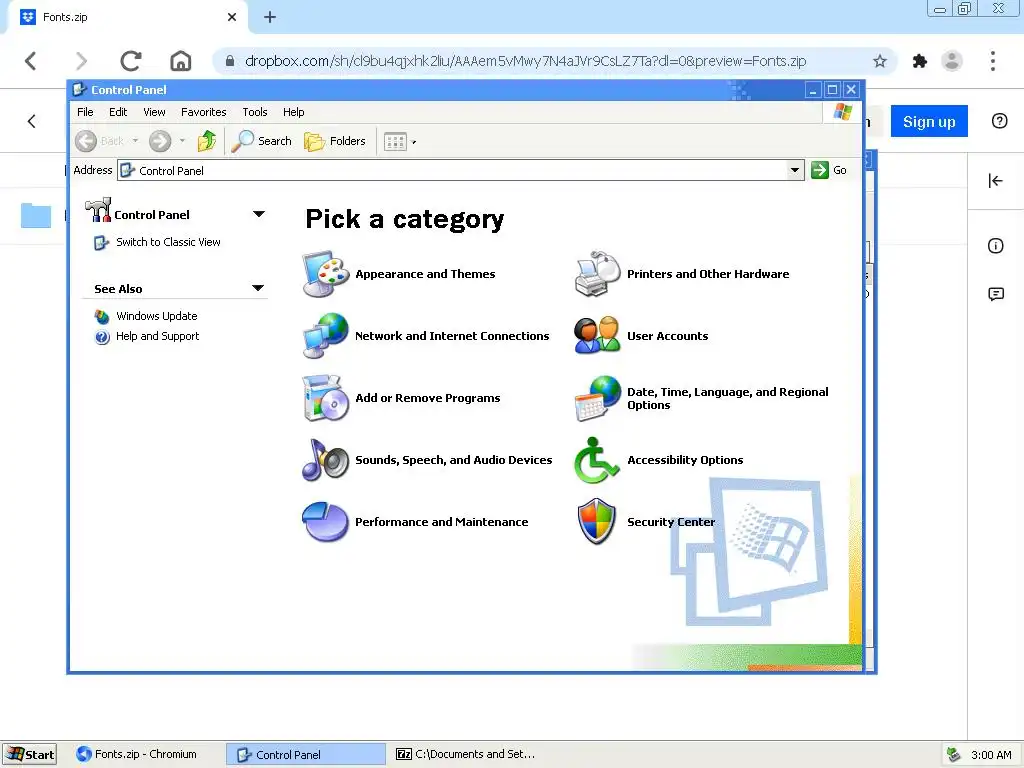Collapse the Control Panel sidebar section
This screenshot has height=768, width=1024.
(x=259, y=214)
